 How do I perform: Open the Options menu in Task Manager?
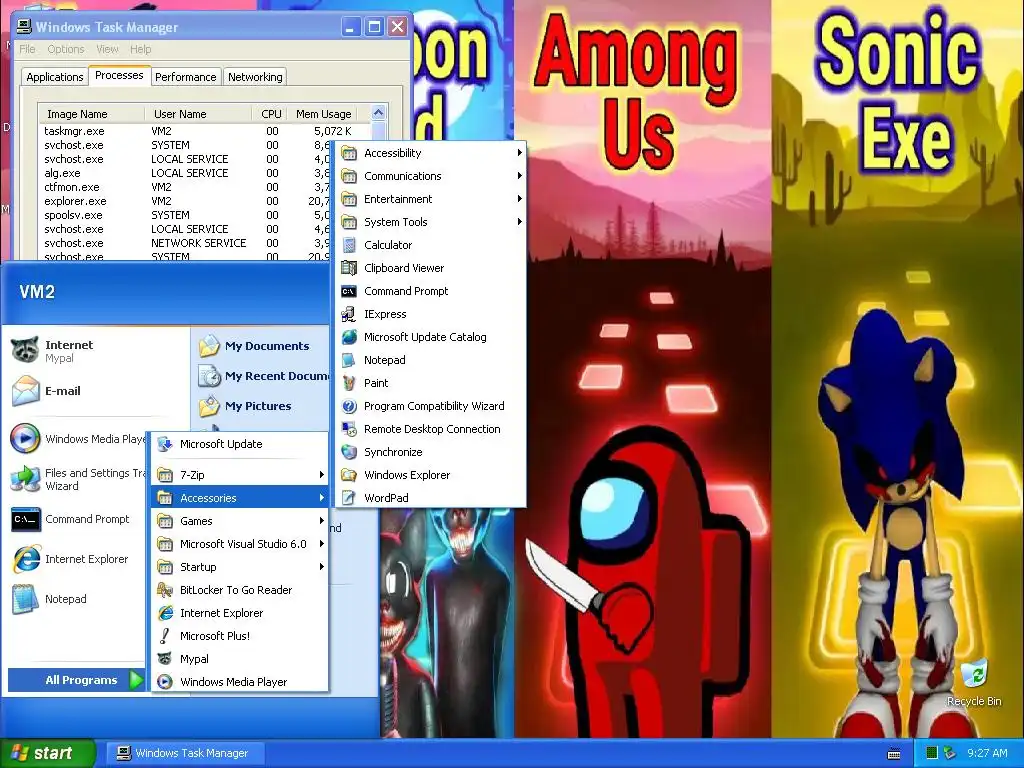pos(66,49)
